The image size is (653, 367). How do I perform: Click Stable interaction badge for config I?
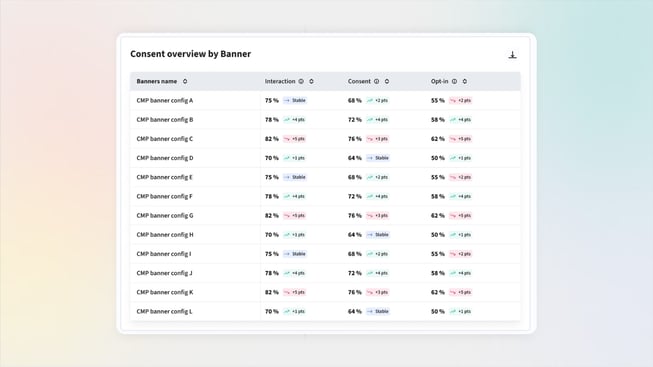(x=295, y=254)
